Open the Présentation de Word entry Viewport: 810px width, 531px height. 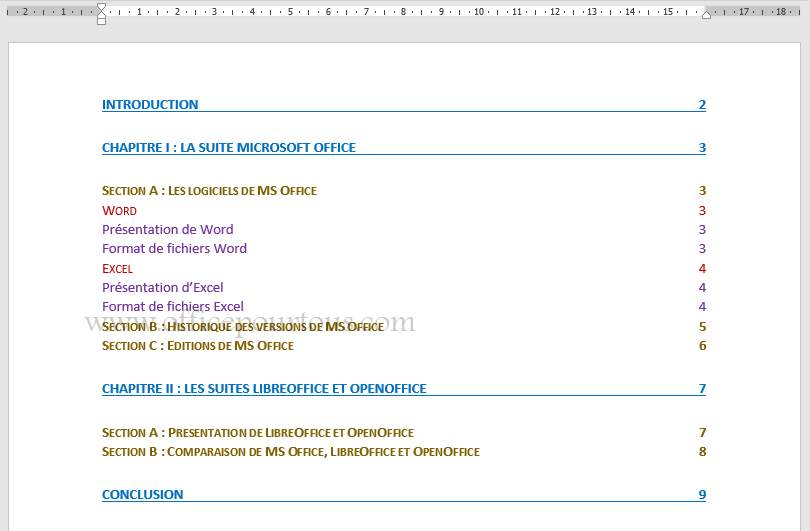coord(167,229)
